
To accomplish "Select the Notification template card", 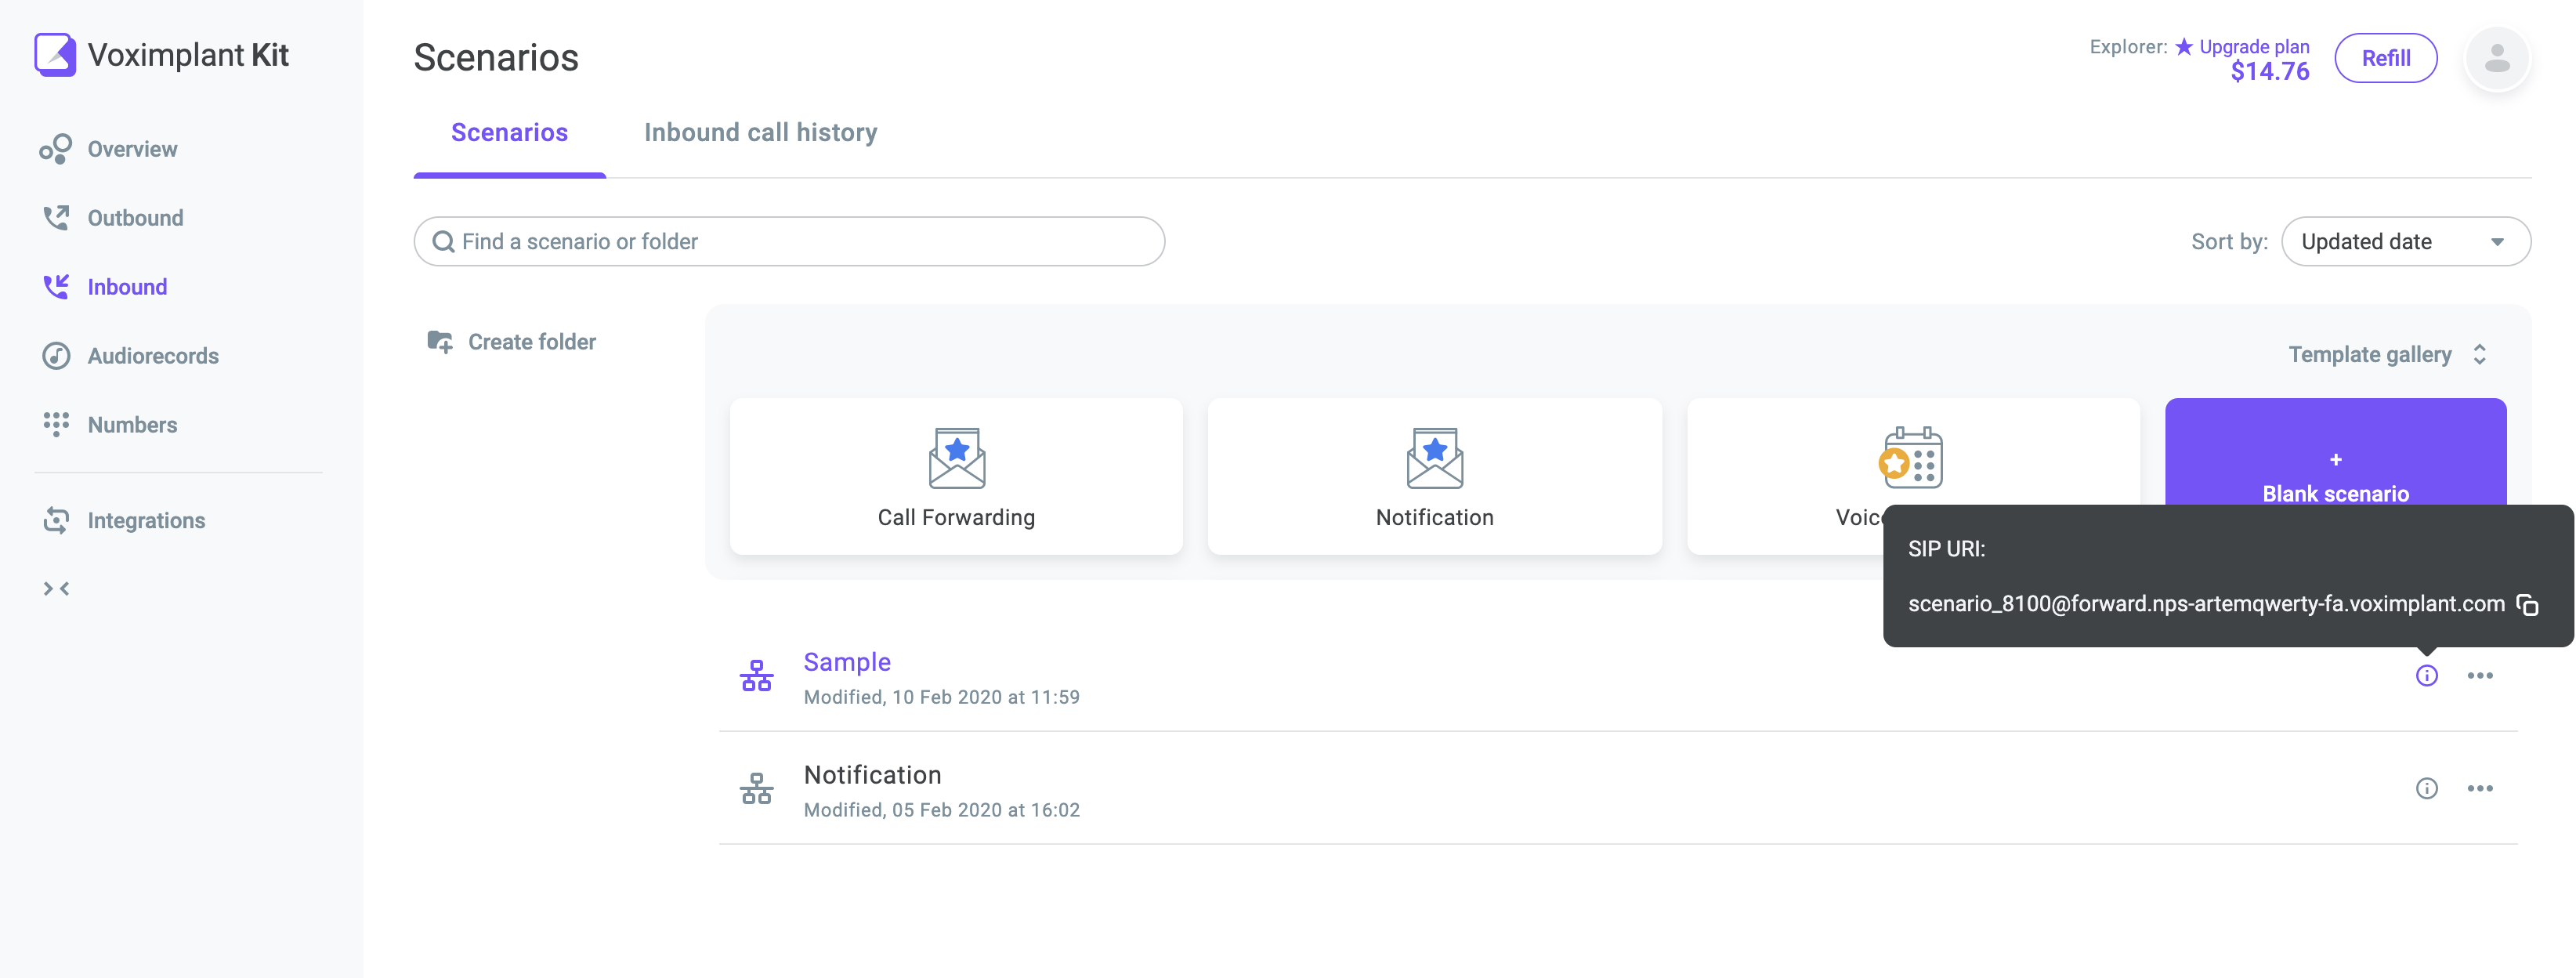I will [x=1435, y=477].
